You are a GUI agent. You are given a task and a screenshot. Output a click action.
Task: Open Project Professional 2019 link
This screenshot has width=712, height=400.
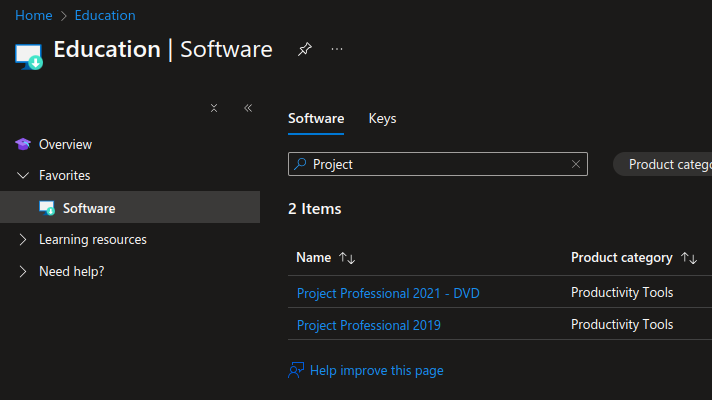point(368,325)
